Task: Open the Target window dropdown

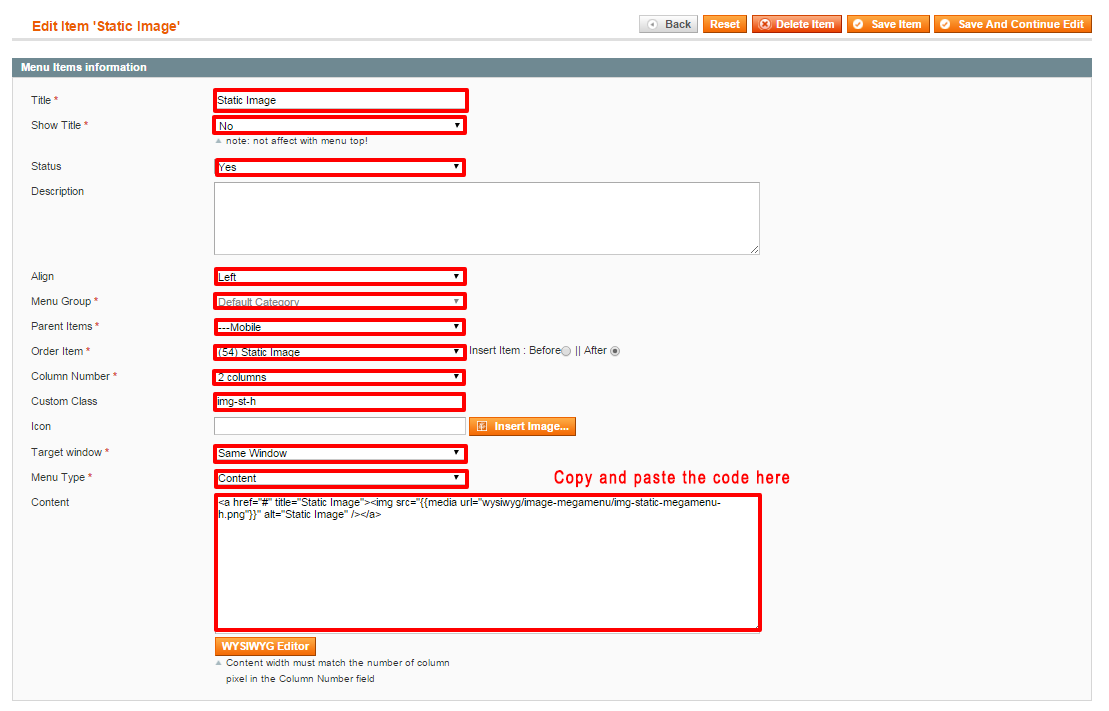Action: click(x=339, y=453)
